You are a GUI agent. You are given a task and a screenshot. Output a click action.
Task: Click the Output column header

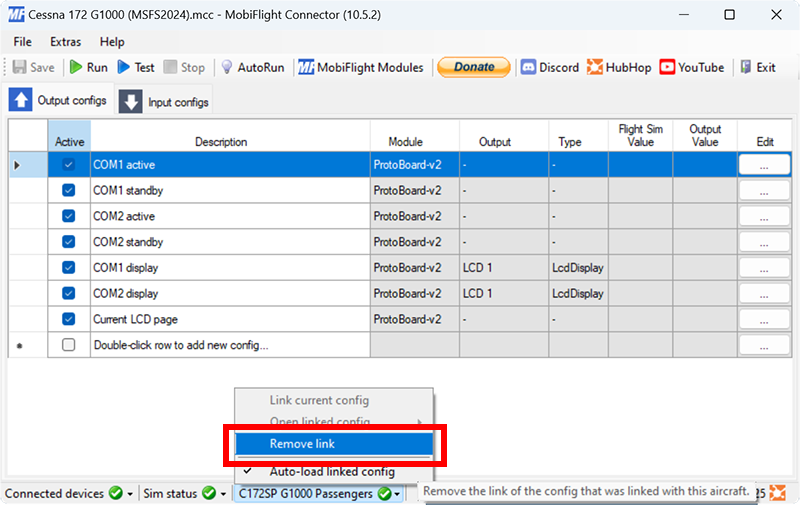pos(504,136)
